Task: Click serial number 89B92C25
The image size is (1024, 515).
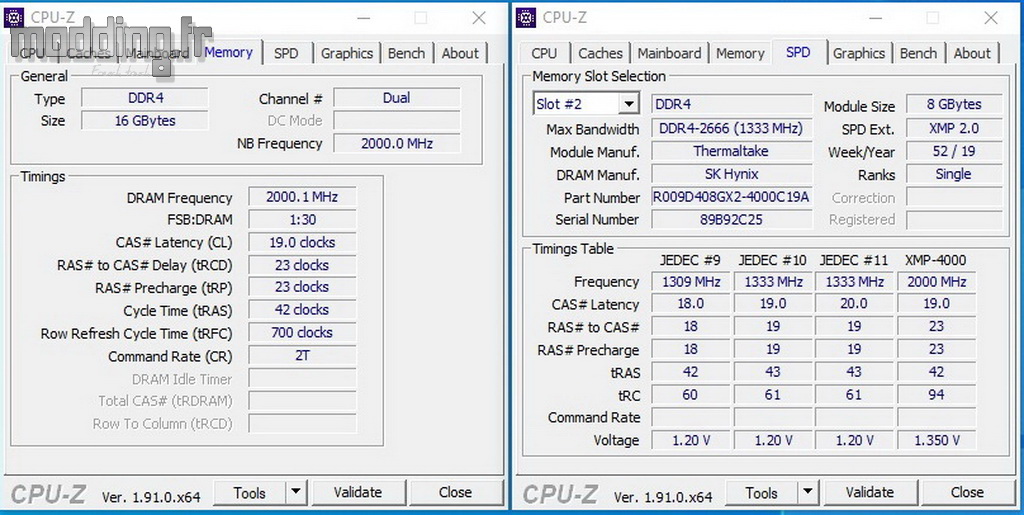Action: [x=731, y=219]
